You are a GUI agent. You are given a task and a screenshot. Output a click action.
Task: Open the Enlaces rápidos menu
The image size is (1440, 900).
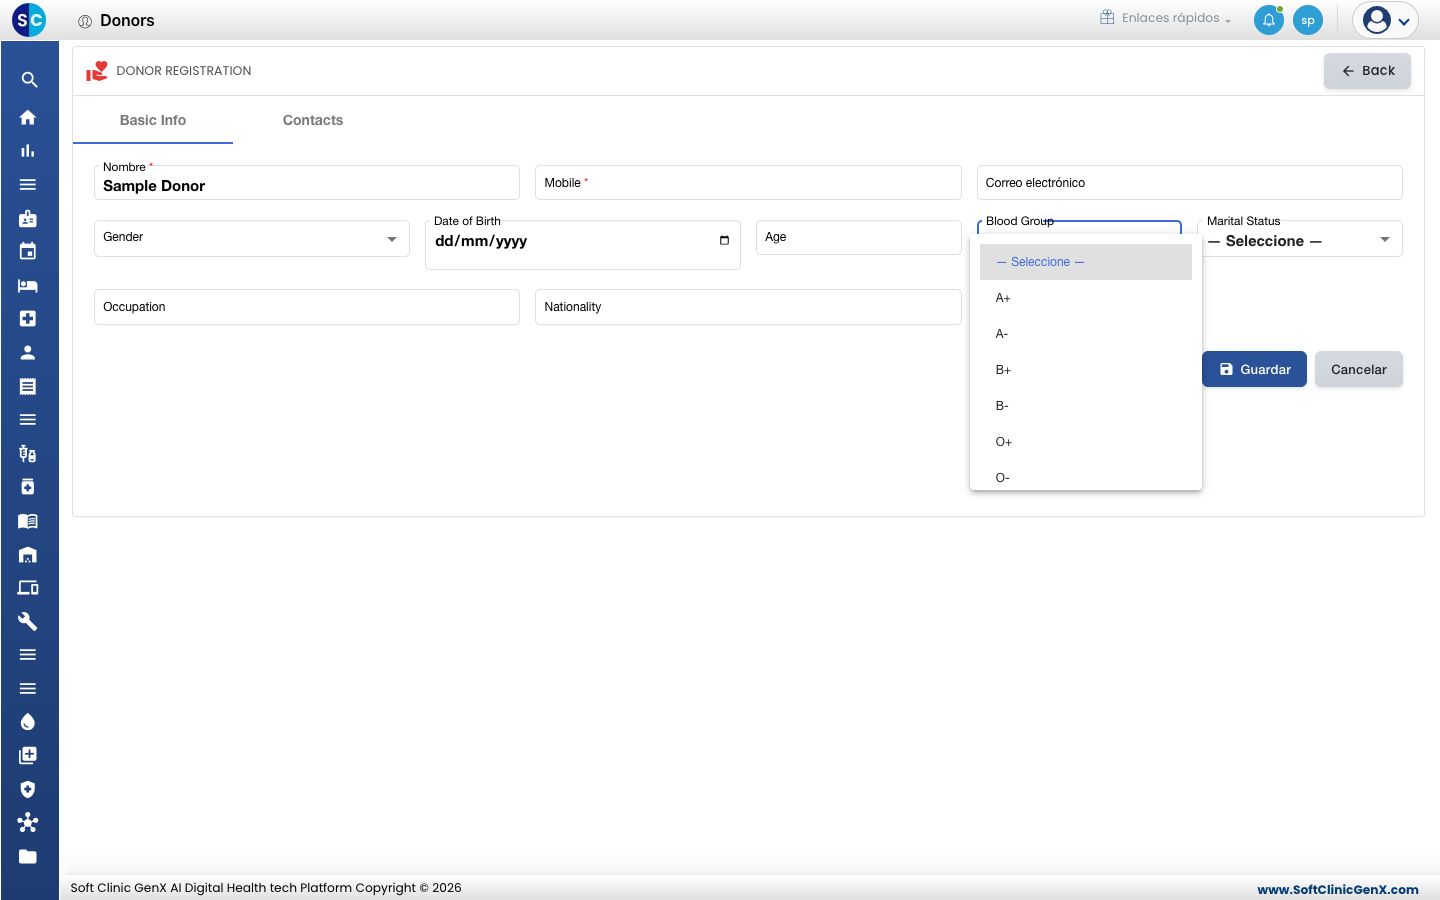[1166, 18]
